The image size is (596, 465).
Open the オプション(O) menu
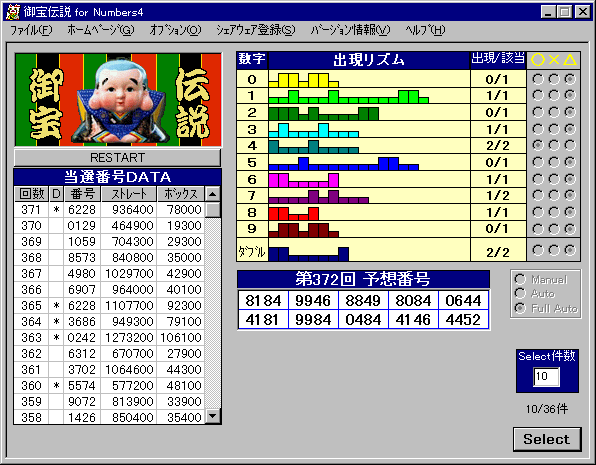(x=175, y=30)
